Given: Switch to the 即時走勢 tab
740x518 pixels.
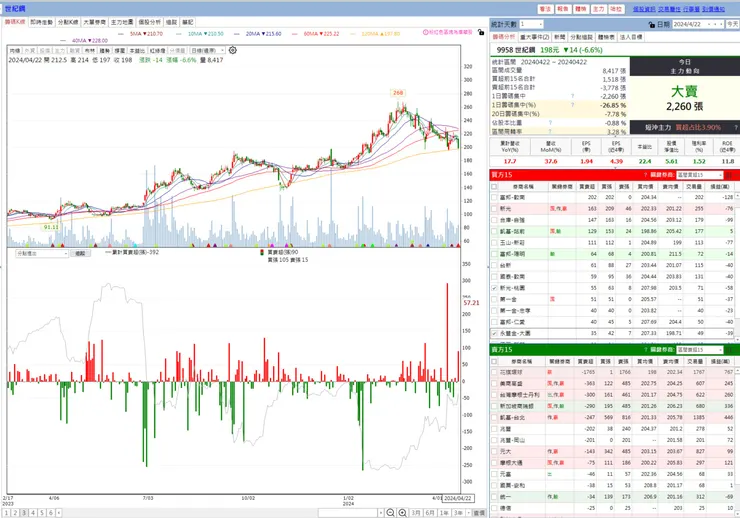Looking at the screenshot, I should (x=42, y=22).
